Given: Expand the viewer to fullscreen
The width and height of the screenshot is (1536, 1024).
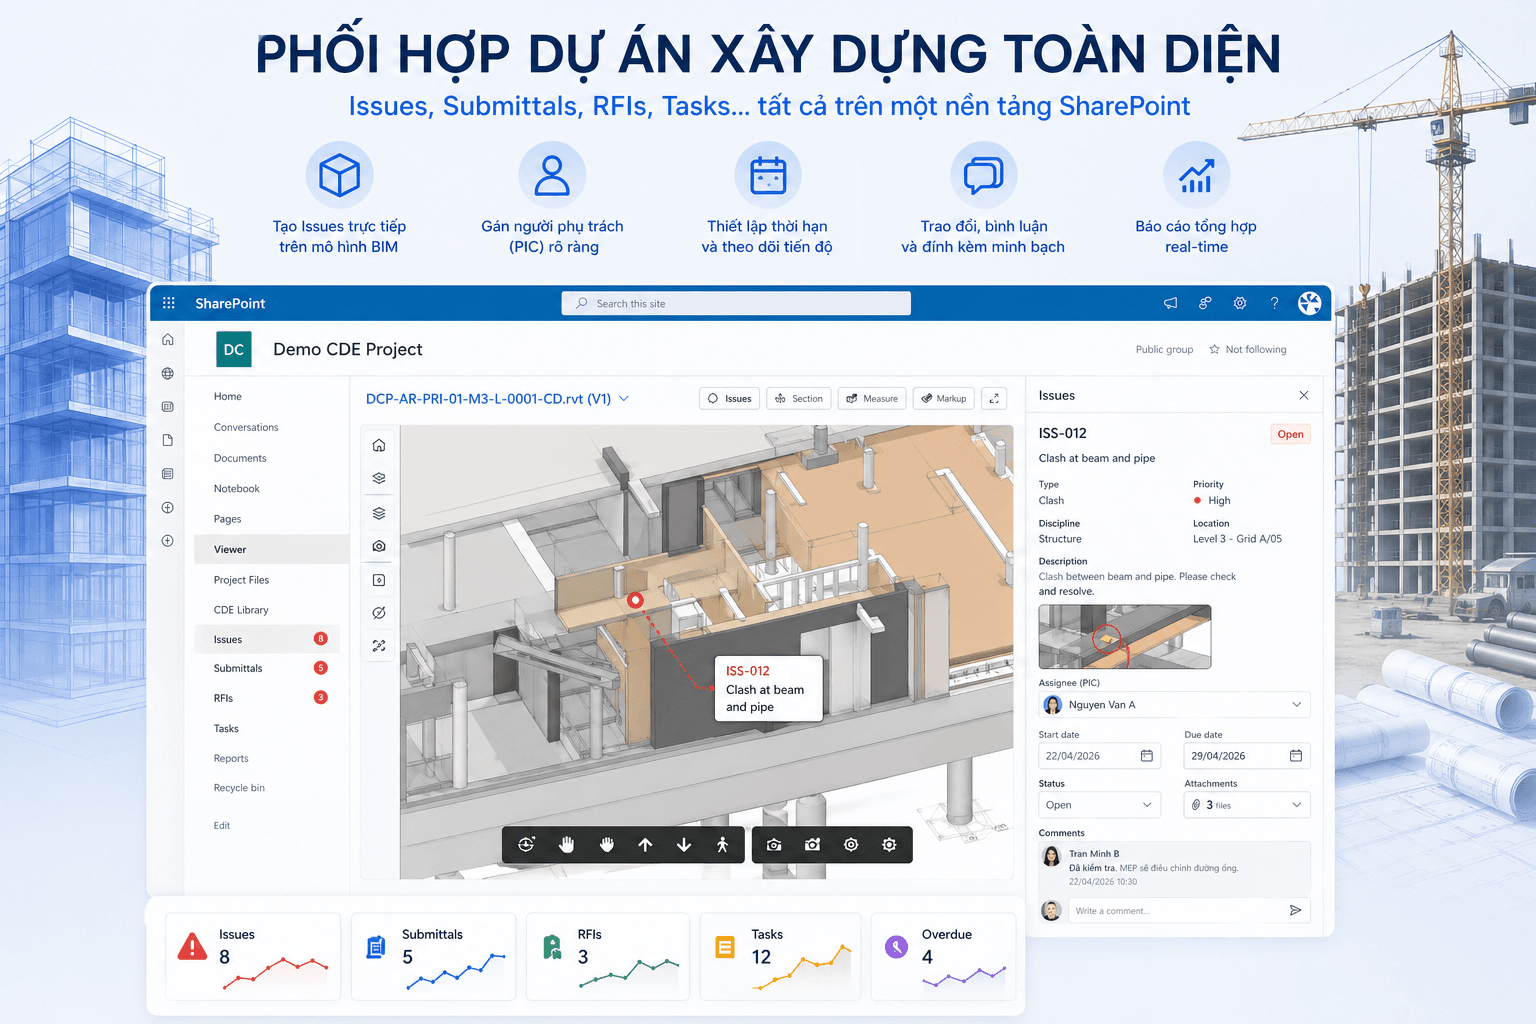Looking at the screenshot, I should [993, 398].
